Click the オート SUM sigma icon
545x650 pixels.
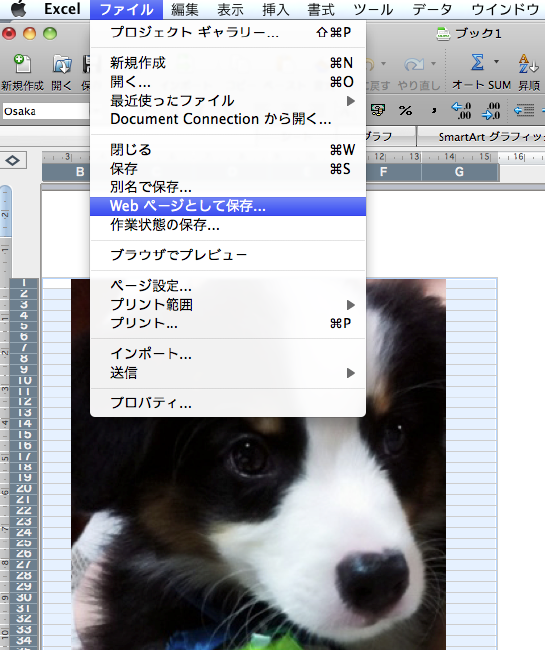coord(477,63)
